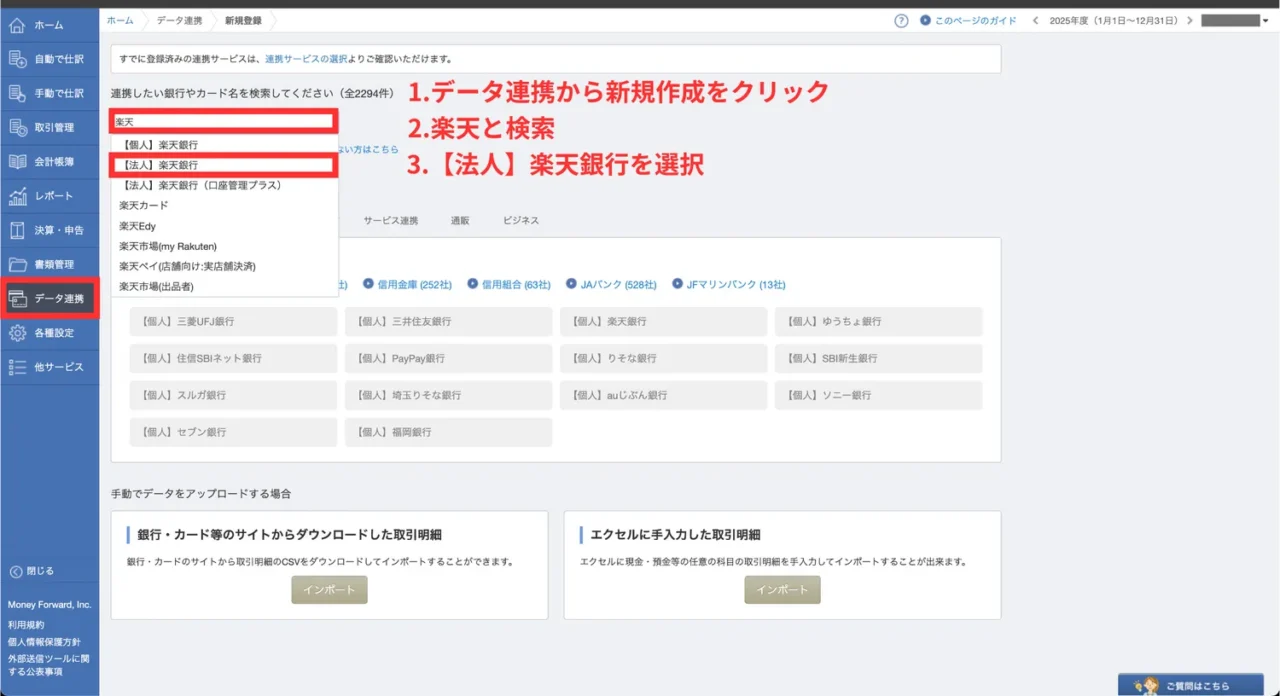Click the bank search input field
This screenshot has height=696, width=1280.
click(222, 121)
